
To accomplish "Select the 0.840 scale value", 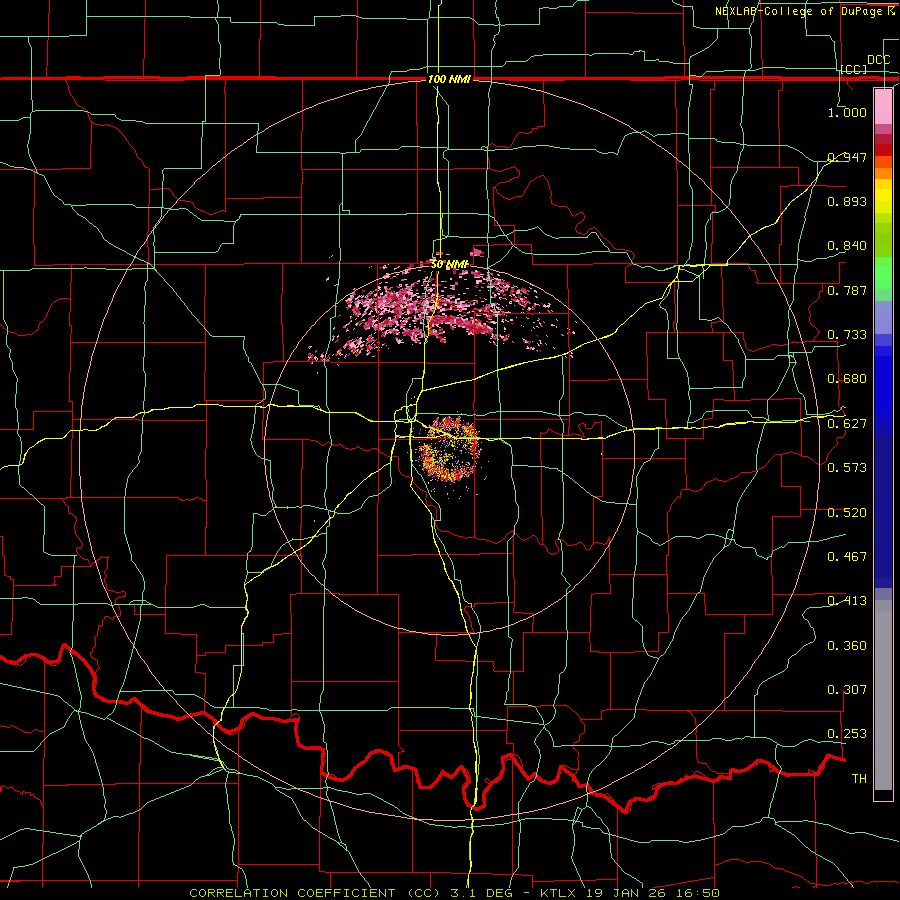I will coord(847,246).
